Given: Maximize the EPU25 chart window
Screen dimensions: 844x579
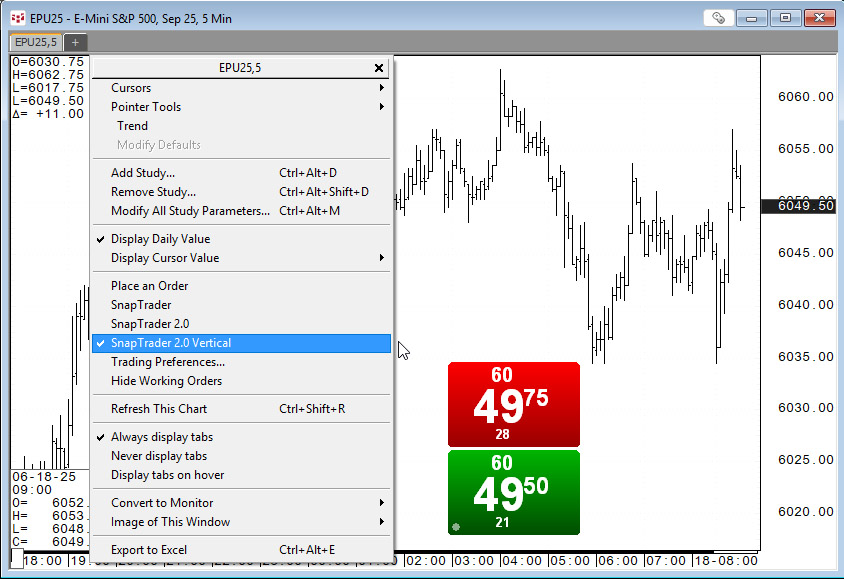Looking at the screenshot, I should click(785, 18).
